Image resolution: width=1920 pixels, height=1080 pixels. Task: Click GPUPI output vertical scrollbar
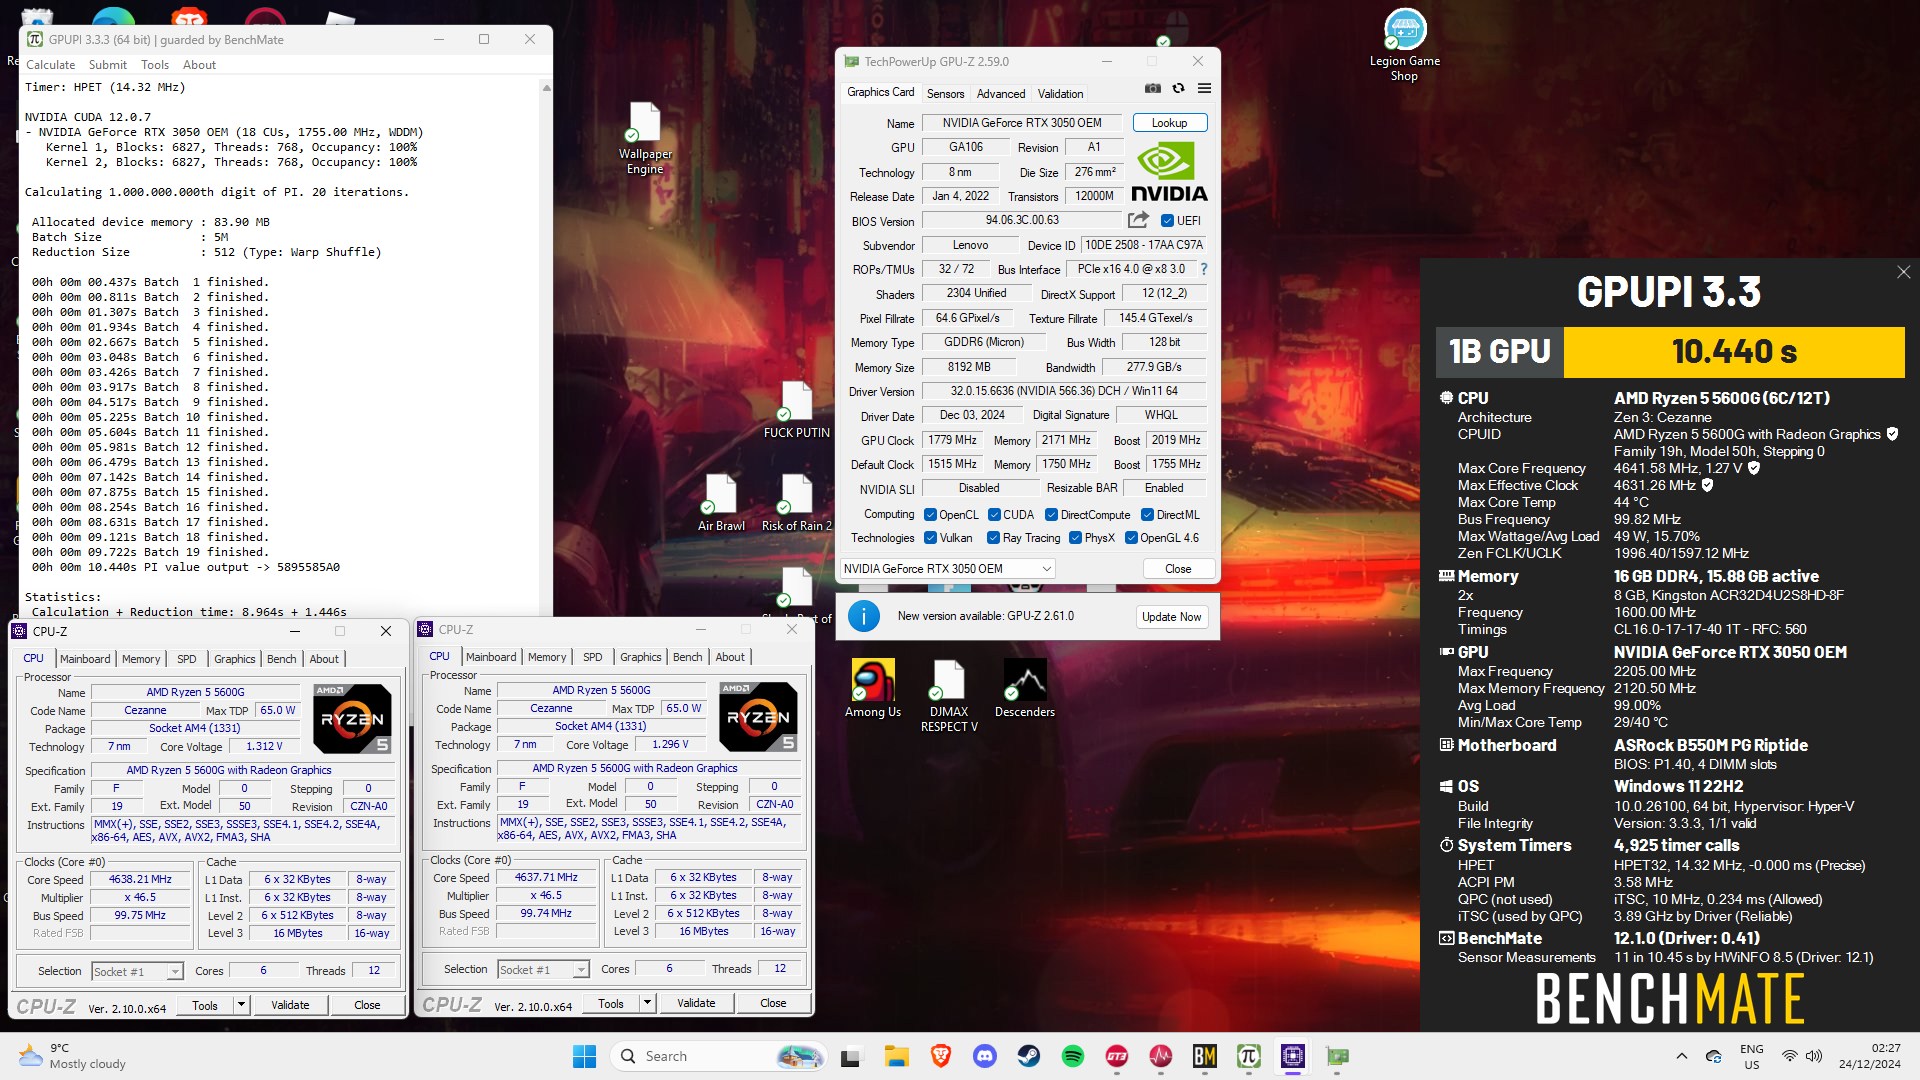coord(546,347)
